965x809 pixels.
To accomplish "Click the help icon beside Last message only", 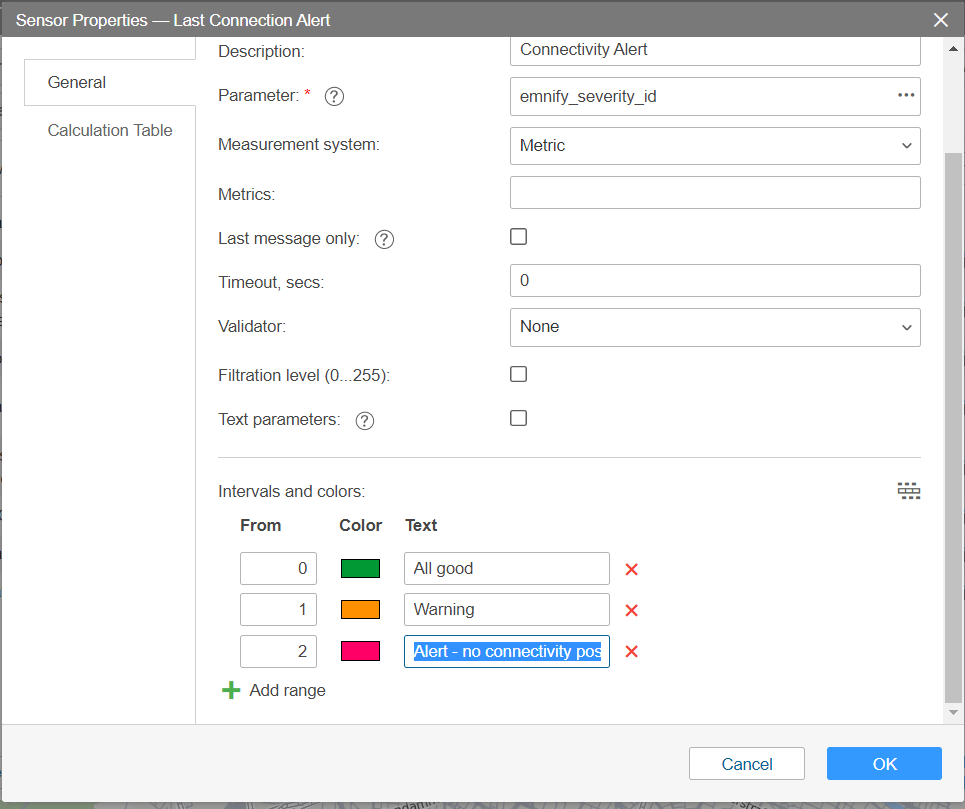I will click(x=384, y=240).
